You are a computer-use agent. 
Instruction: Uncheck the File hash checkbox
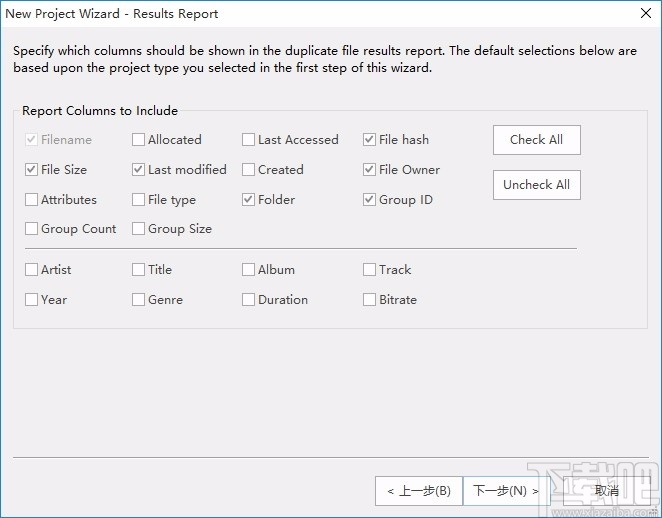pos(369,140)
